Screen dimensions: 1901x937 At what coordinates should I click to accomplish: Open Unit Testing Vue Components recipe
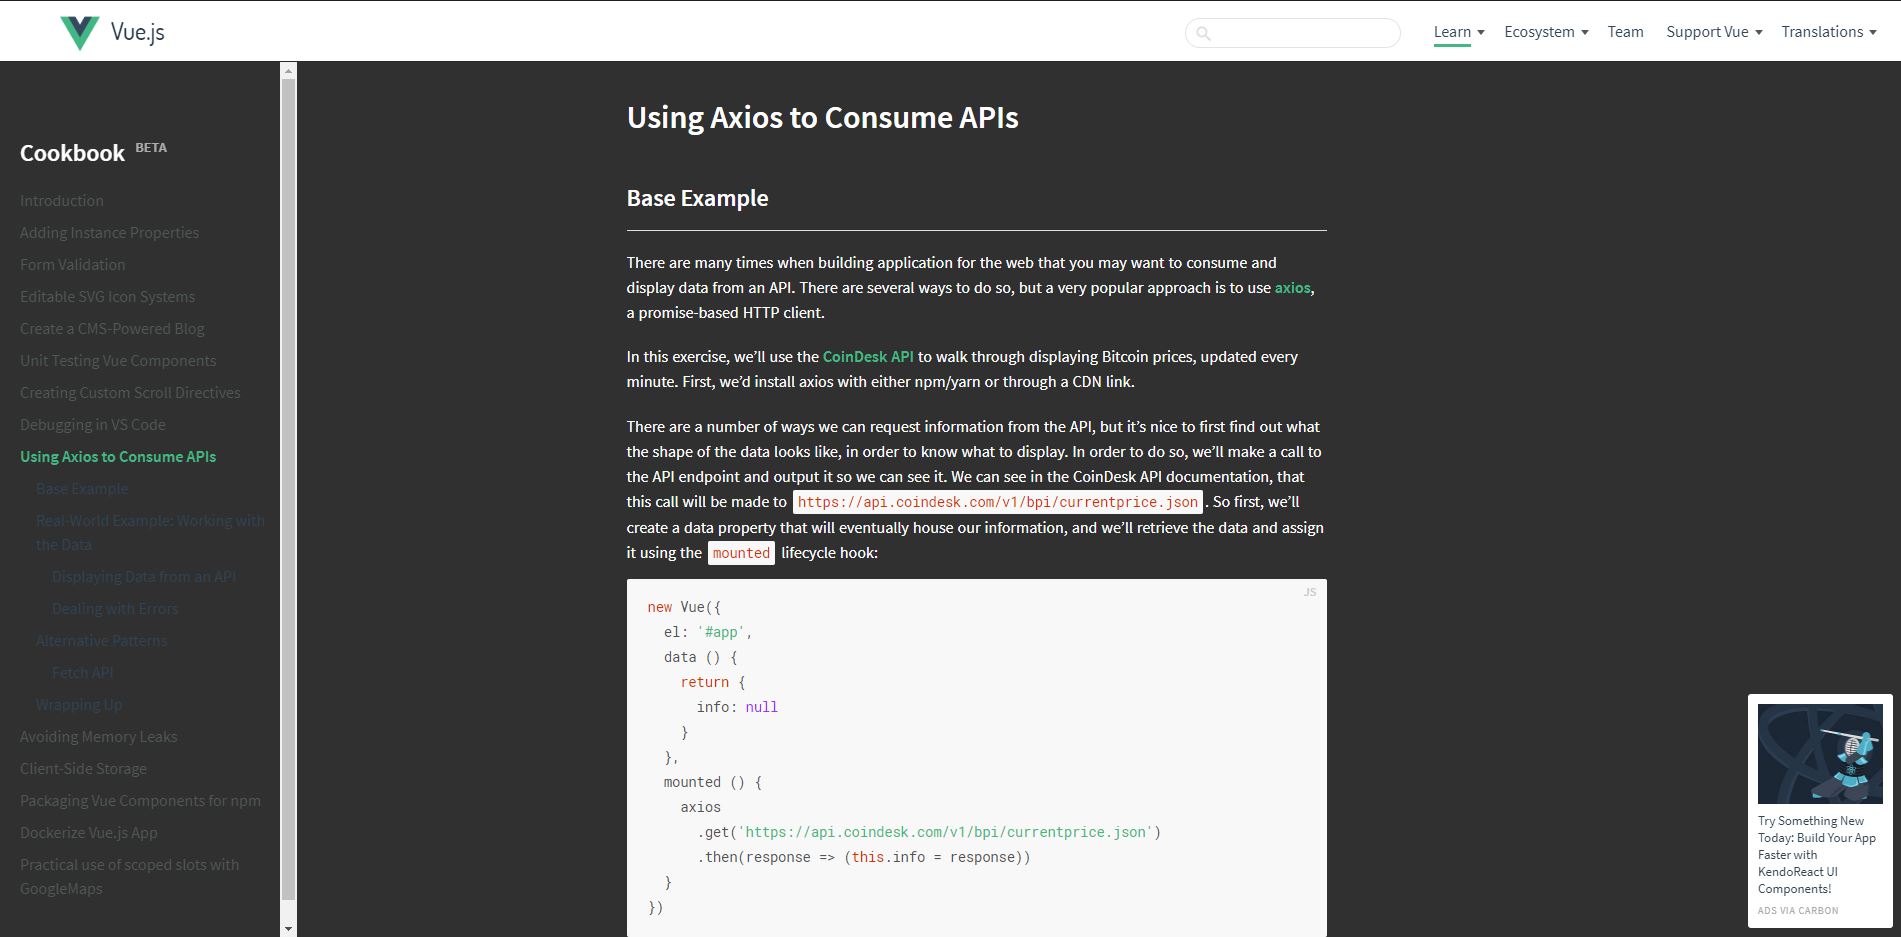pos(118,361)
